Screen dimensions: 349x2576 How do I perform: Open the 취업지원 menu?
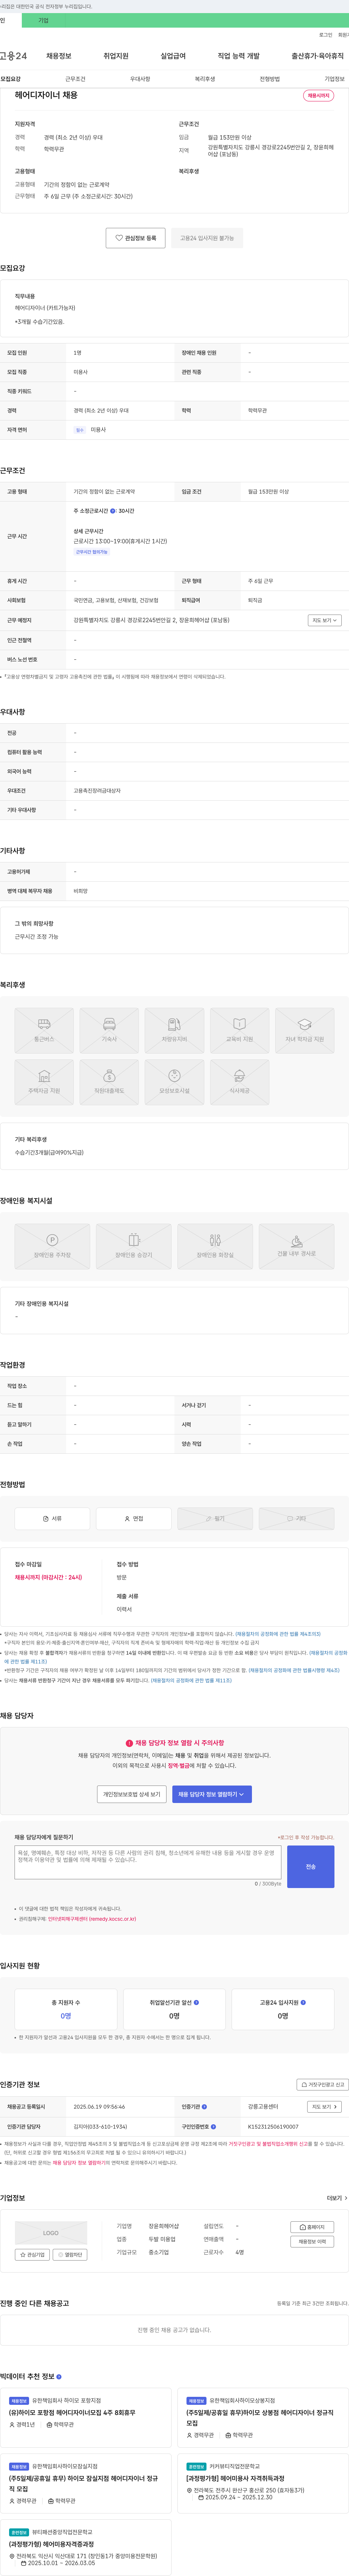pos(116,56)
